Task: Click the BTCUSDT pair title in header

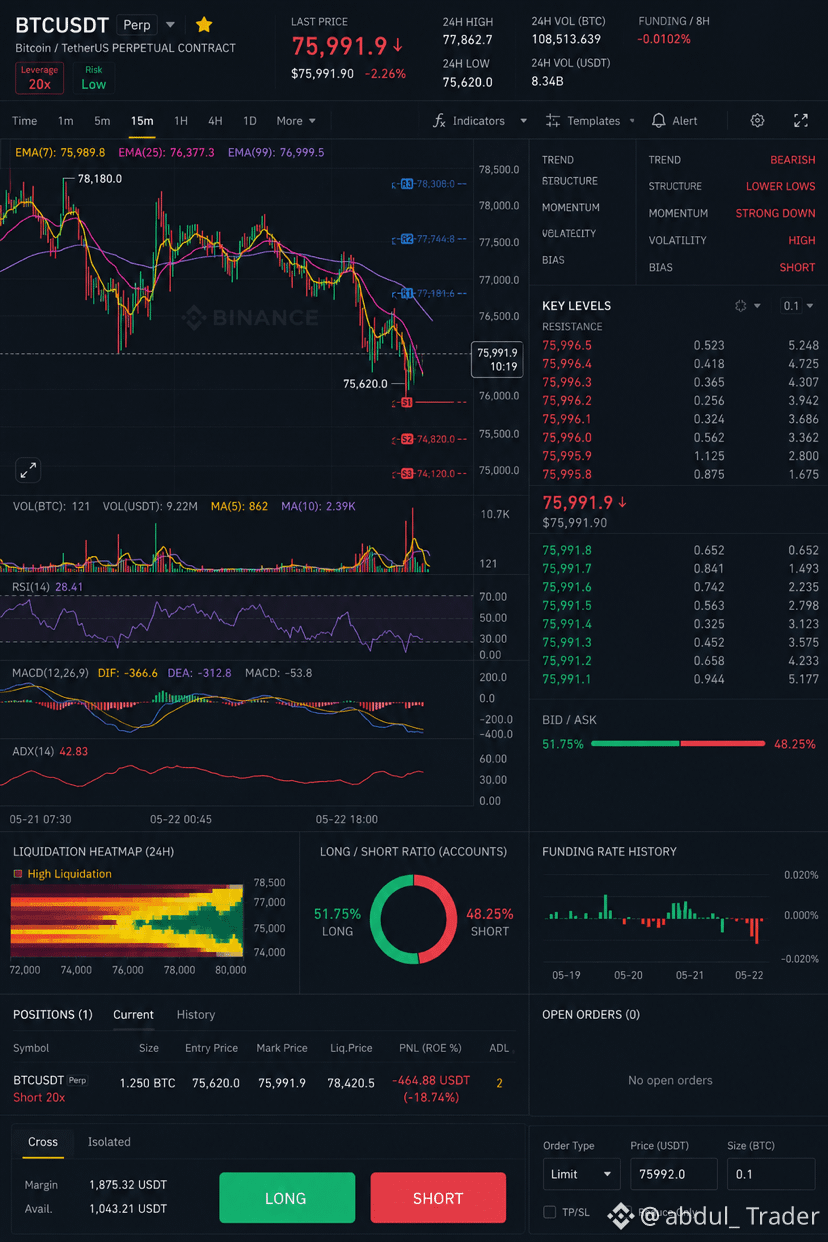Action: 62,25
